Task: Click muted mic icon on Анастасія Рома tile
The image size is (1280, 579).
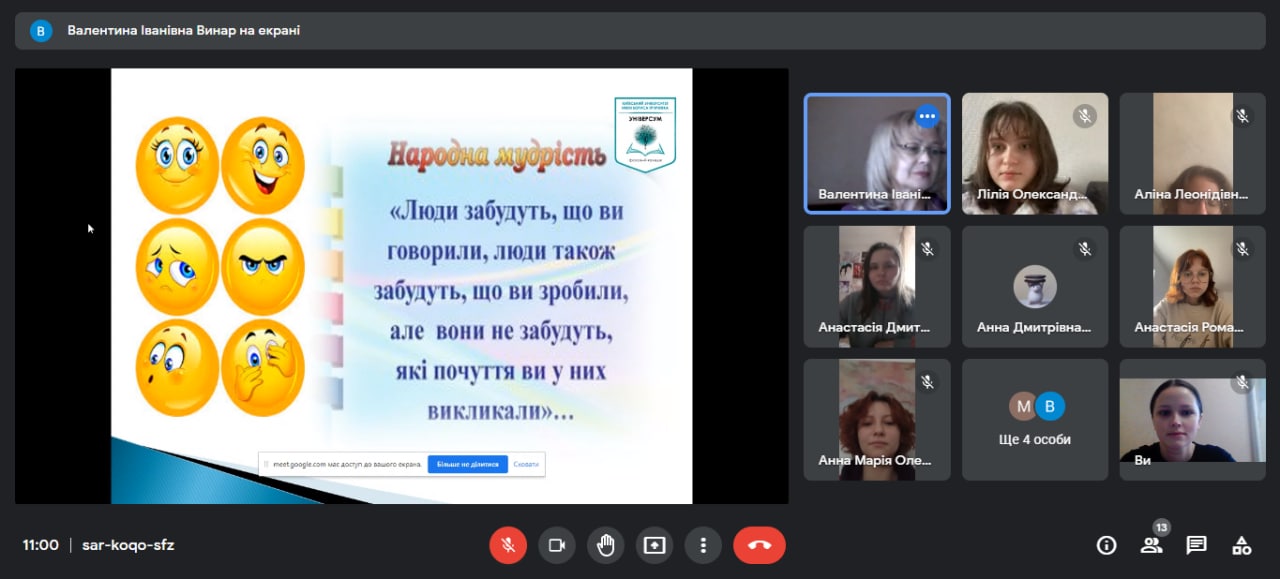Action: tap(1242, 249)
